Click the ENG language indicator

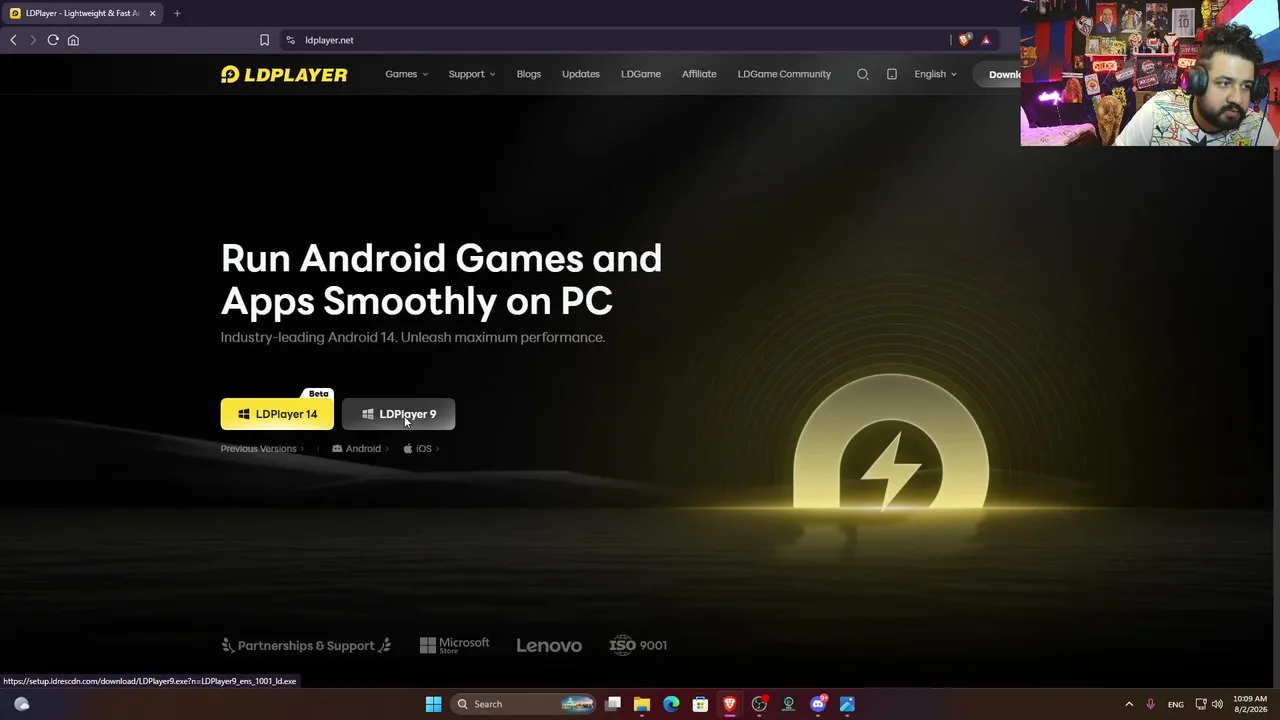[1176, 704]
